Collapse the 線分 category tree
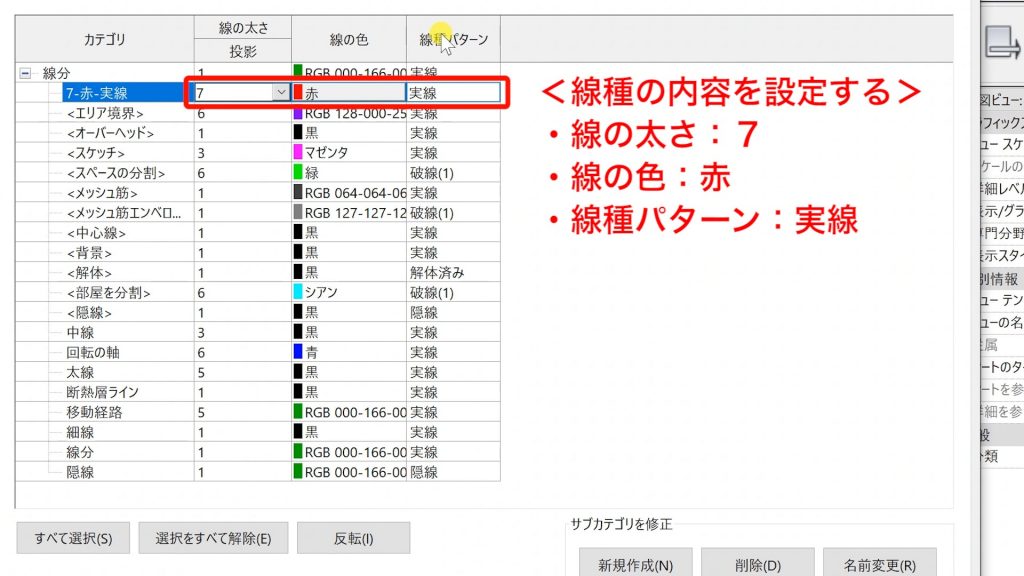 [x=24, y=71]
